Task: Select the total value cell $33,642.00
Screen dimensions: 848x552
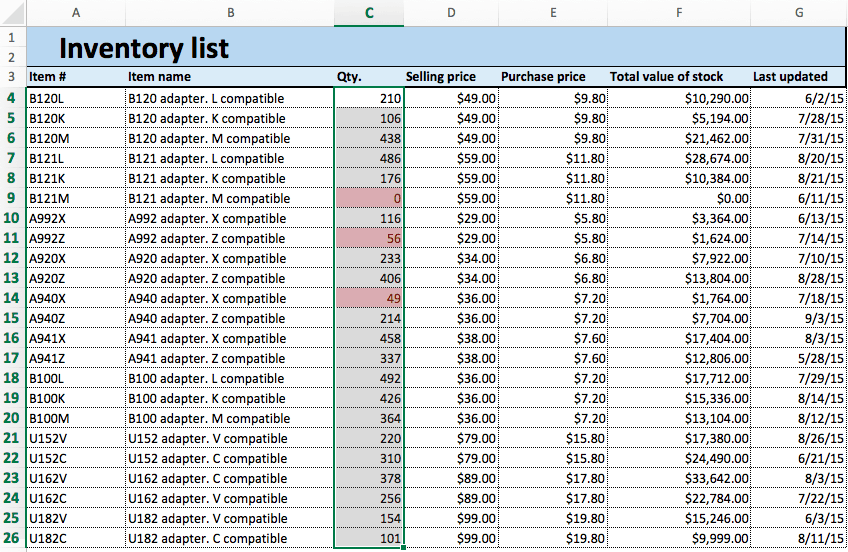Action: pyautogui.click(x=679, y=478)
